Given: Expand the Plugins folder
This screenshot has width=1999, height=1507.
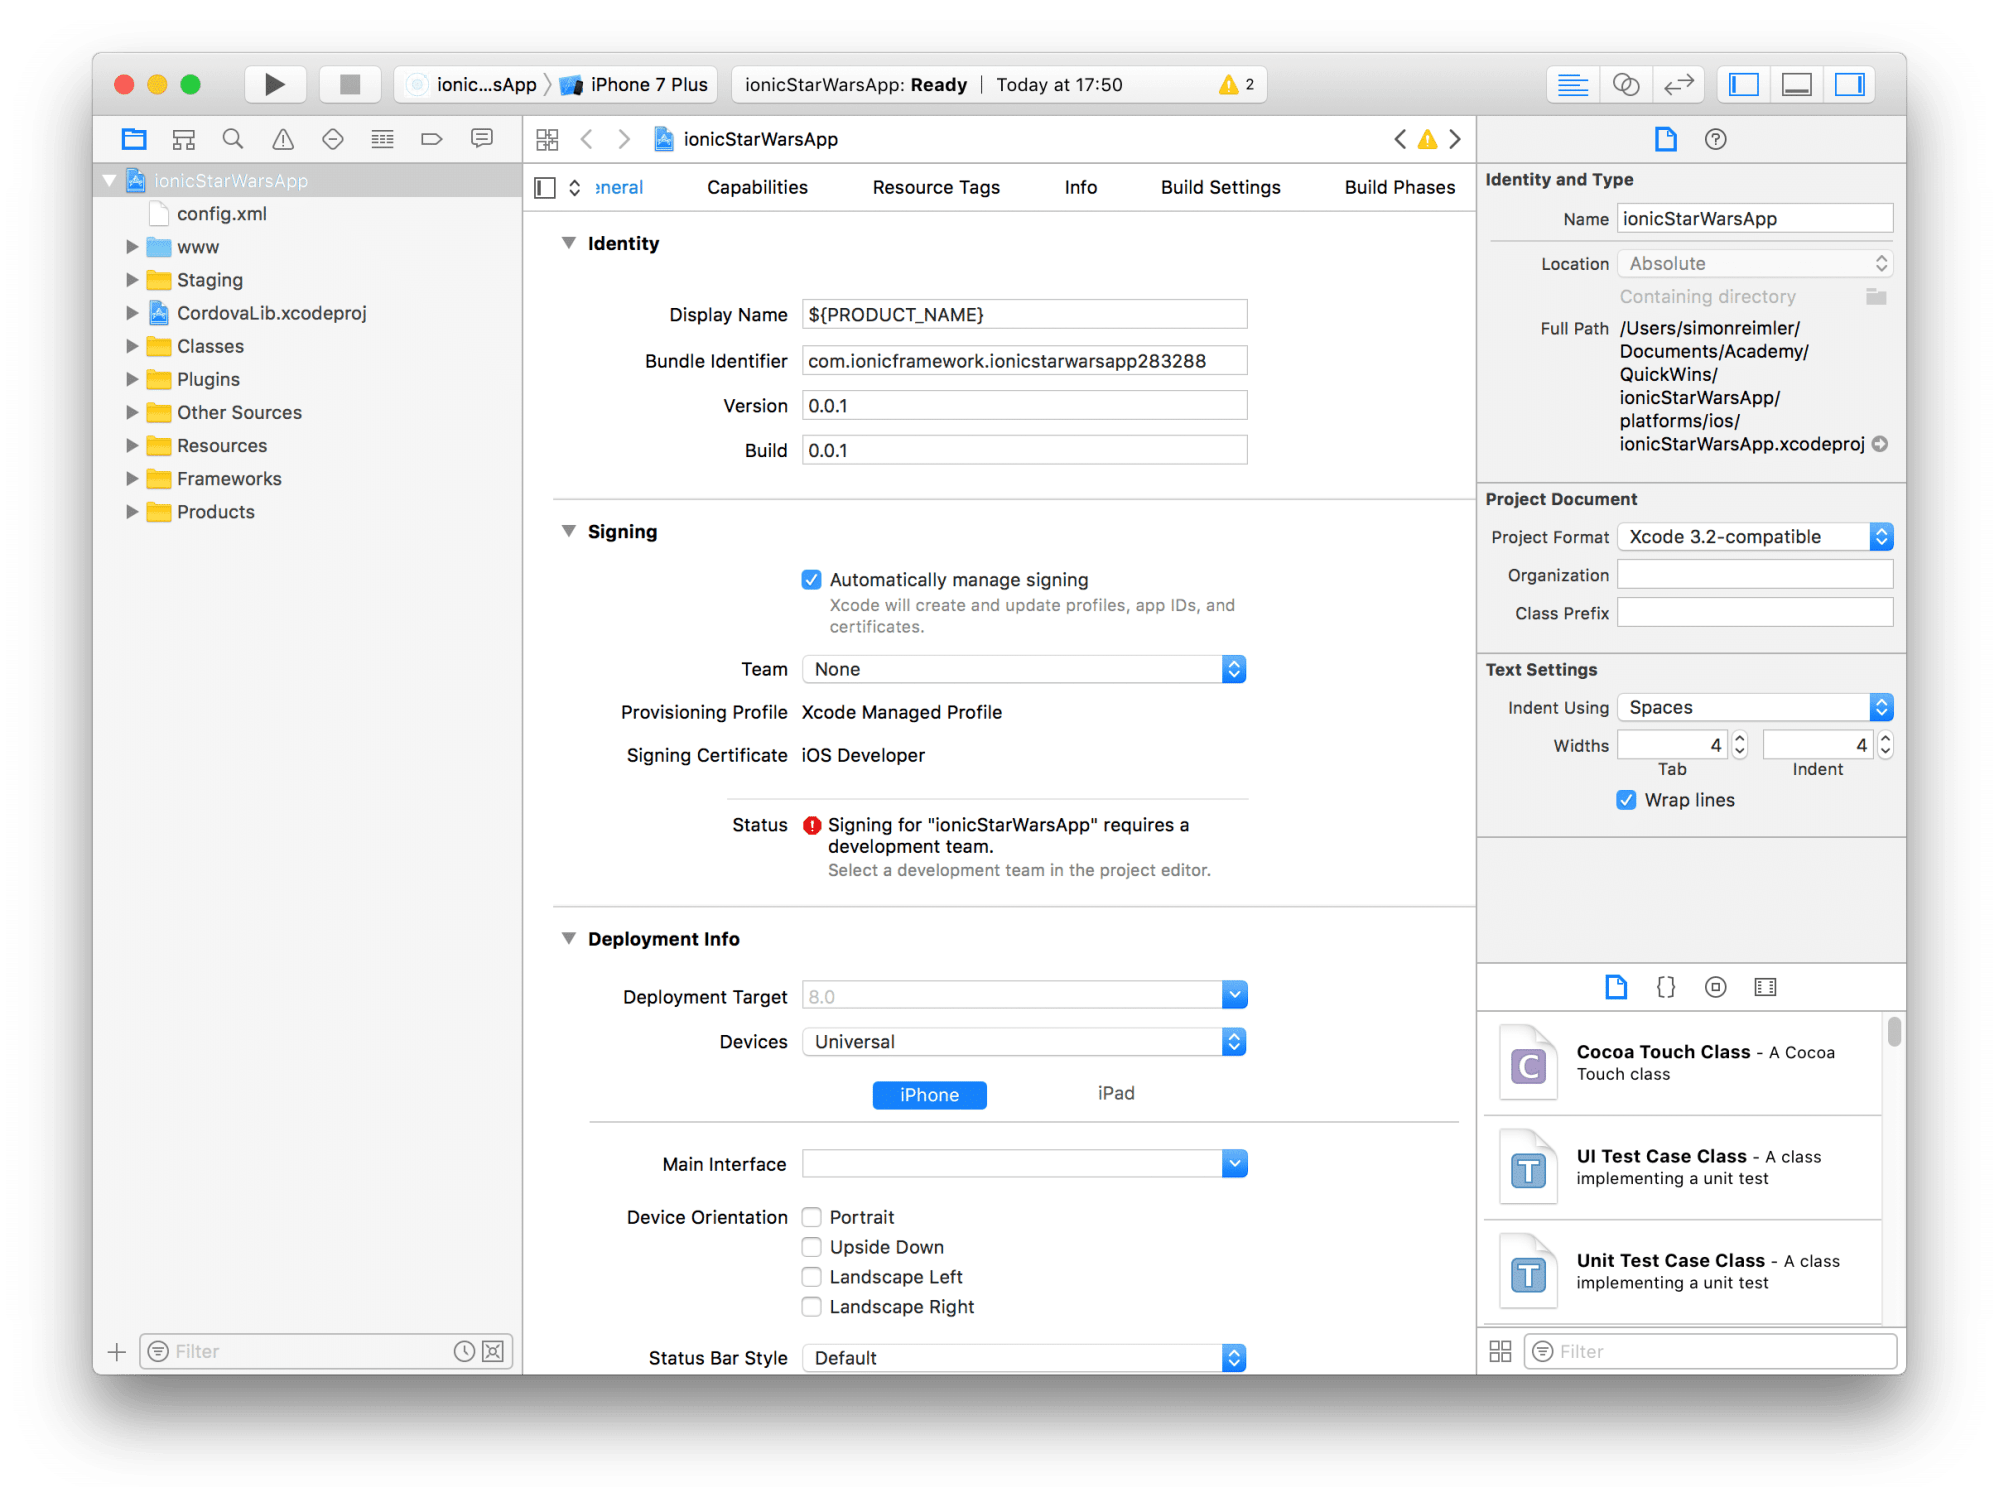Looking at the screenshot, I should [x=131, y=379].
